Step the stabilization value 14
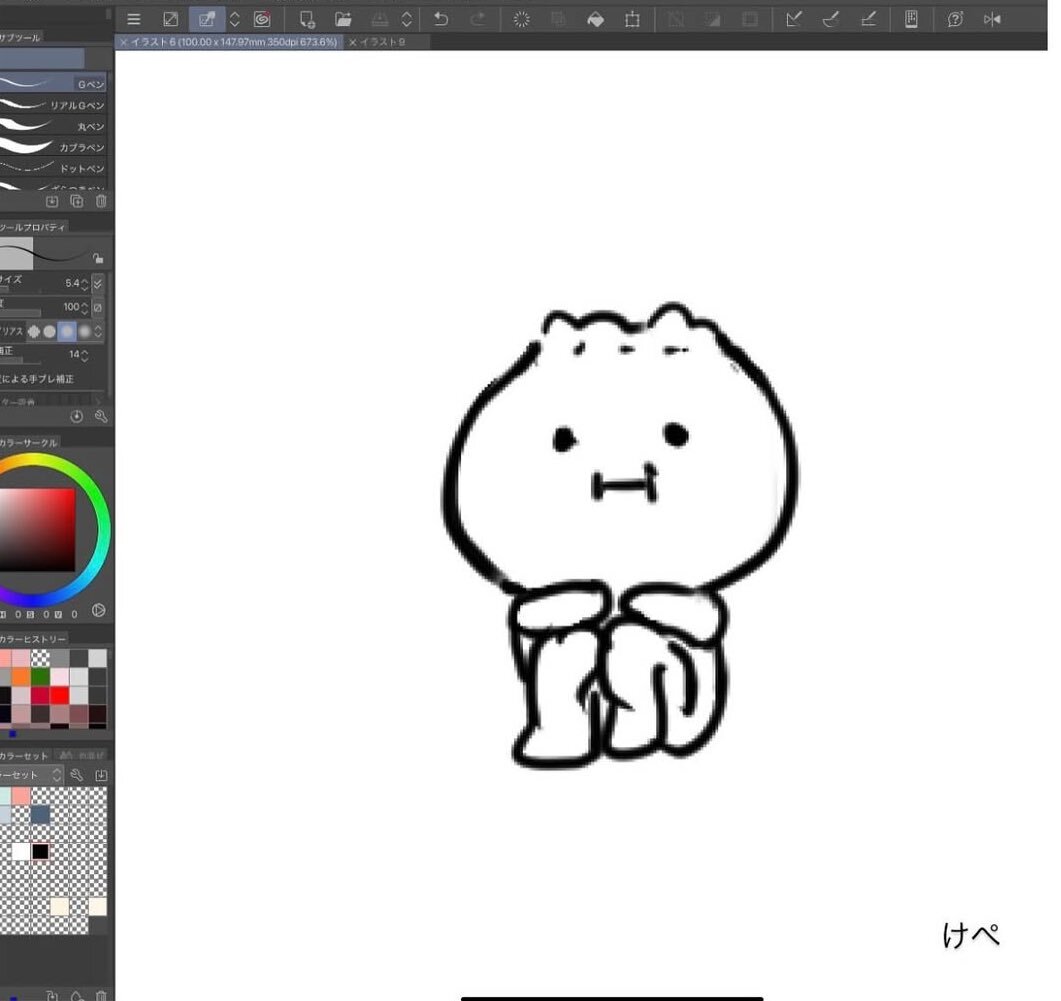 click(85, 355)
